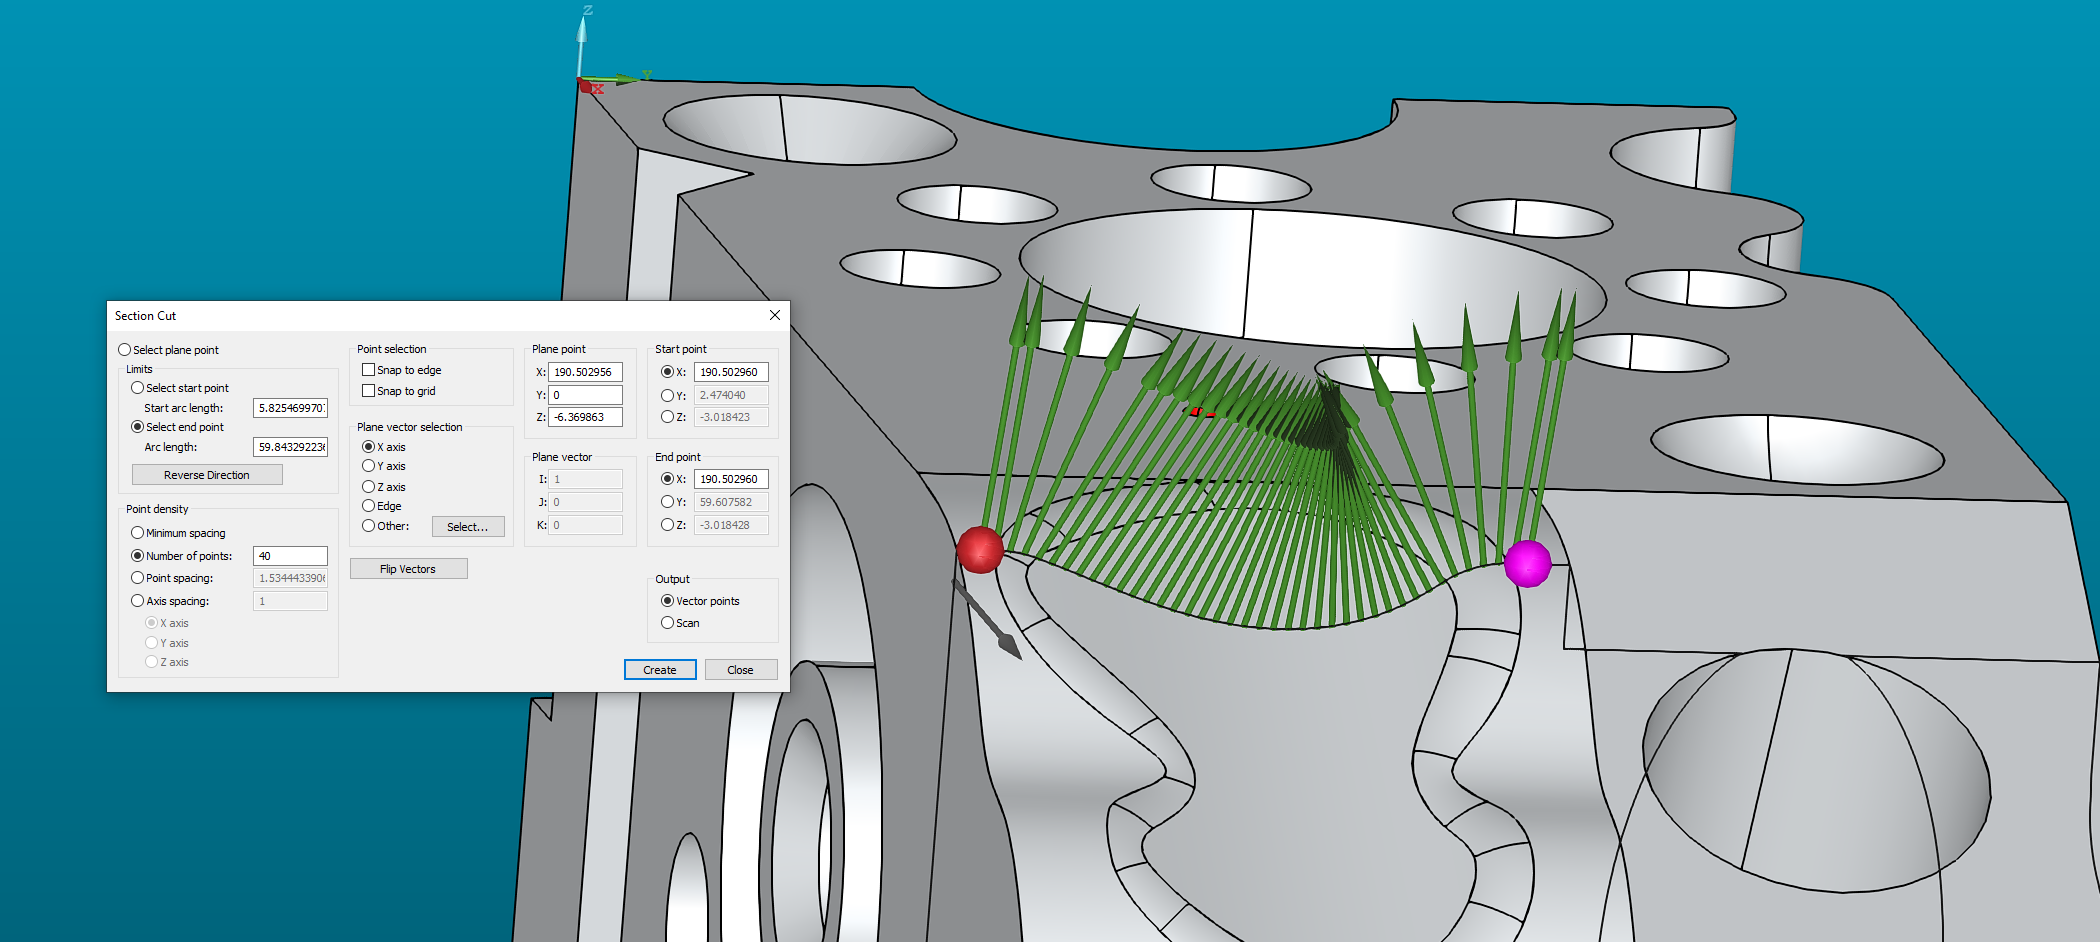Click the 'Select...' button next to Other
Image resolution: width=2100 pixels, height=942 pixels.
coord(468,527)
